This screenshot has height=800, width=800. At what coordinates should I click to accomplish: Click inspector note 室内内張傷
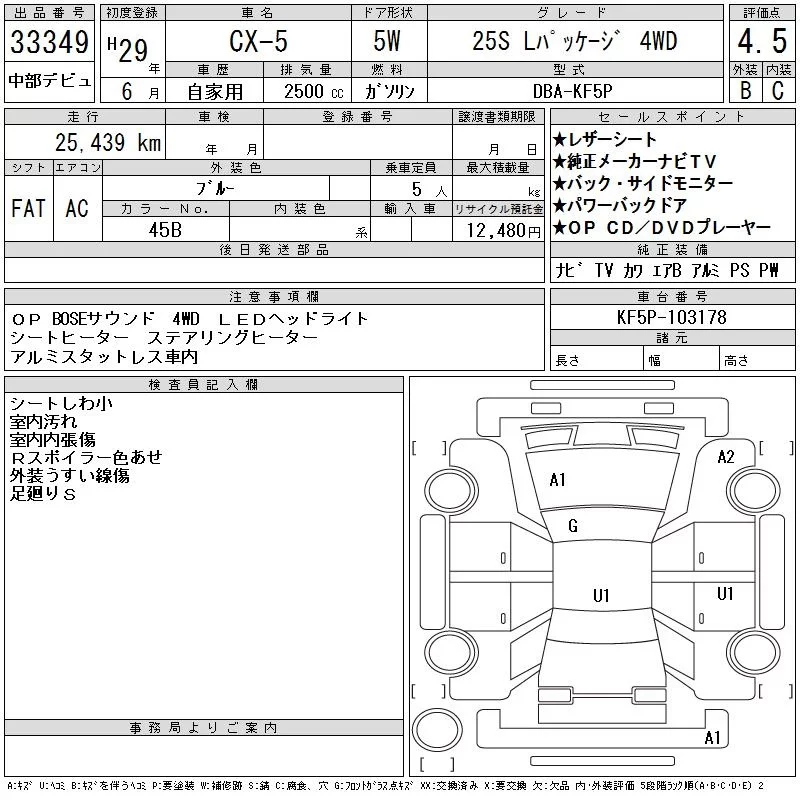pos(53,439)
